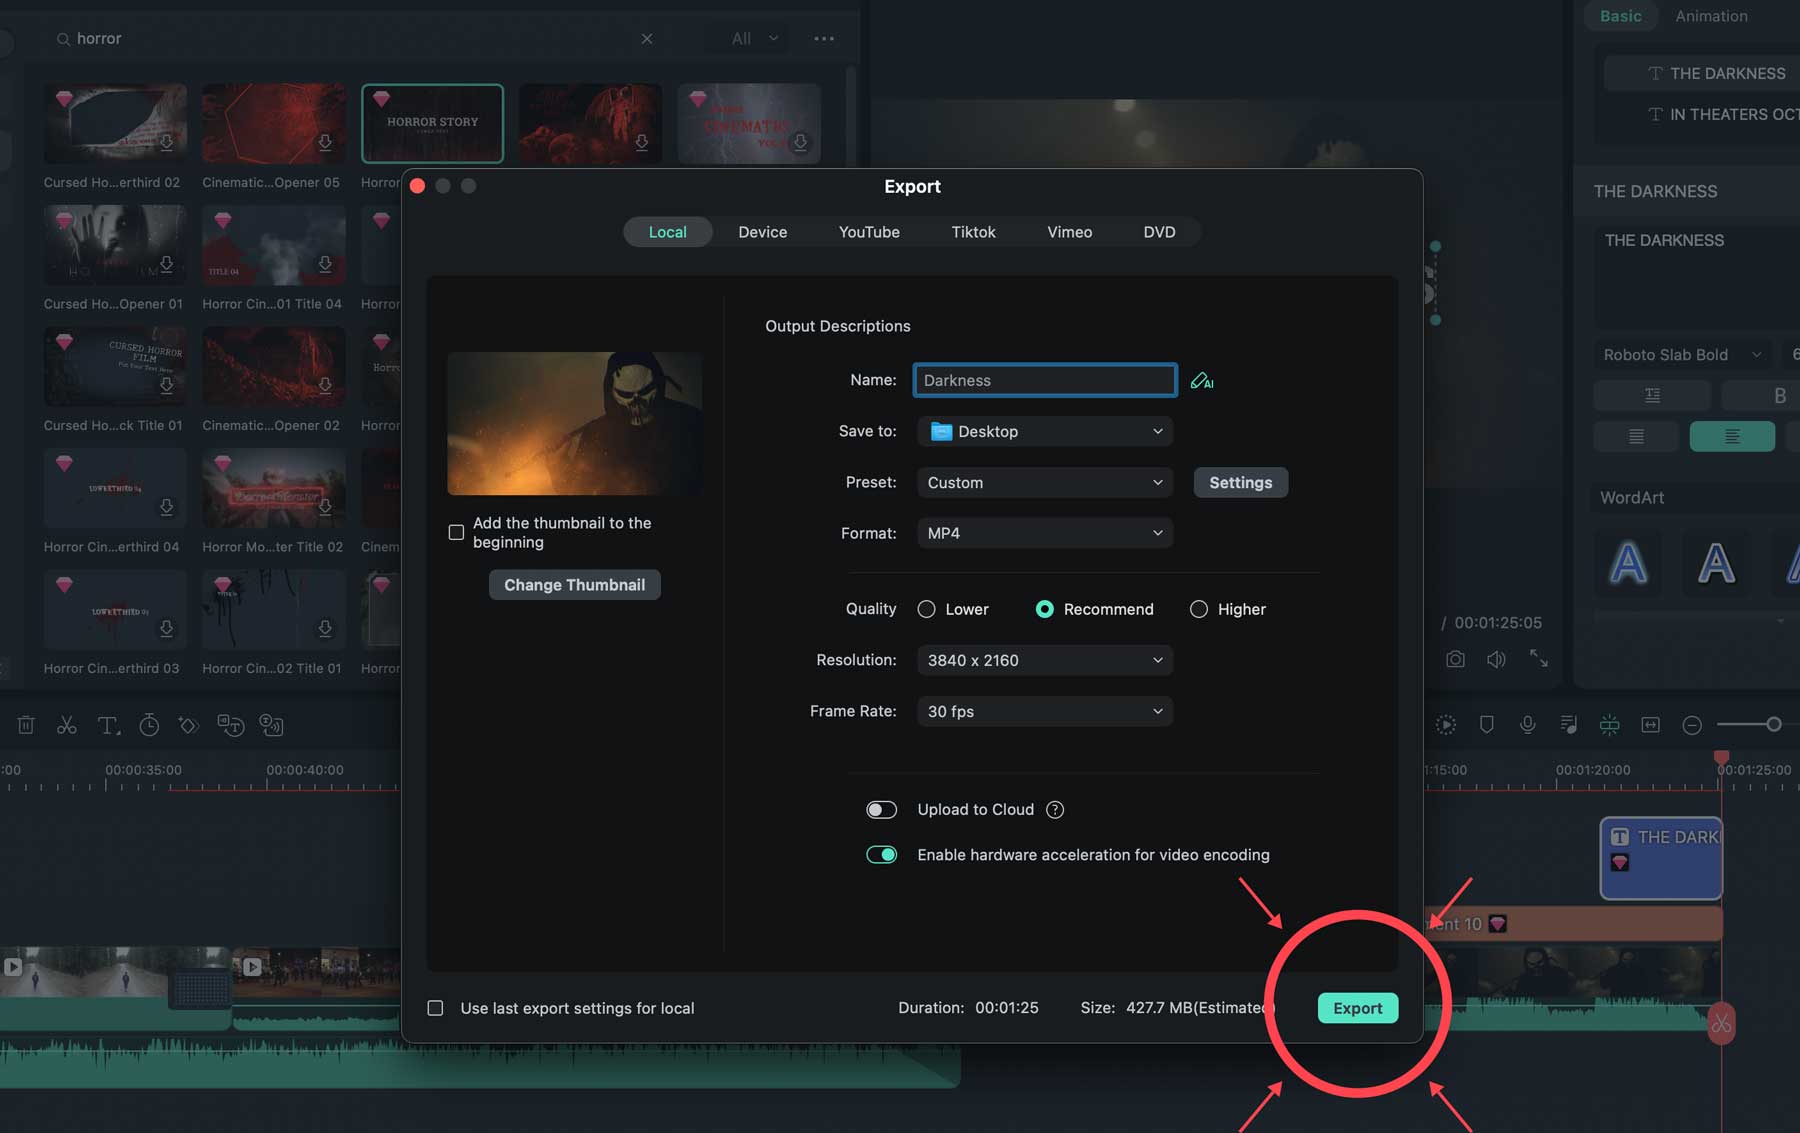Viewport: 1800px width, 1133px height.
Task: Open the Frame Rate dropdown
Action: 1044,711
